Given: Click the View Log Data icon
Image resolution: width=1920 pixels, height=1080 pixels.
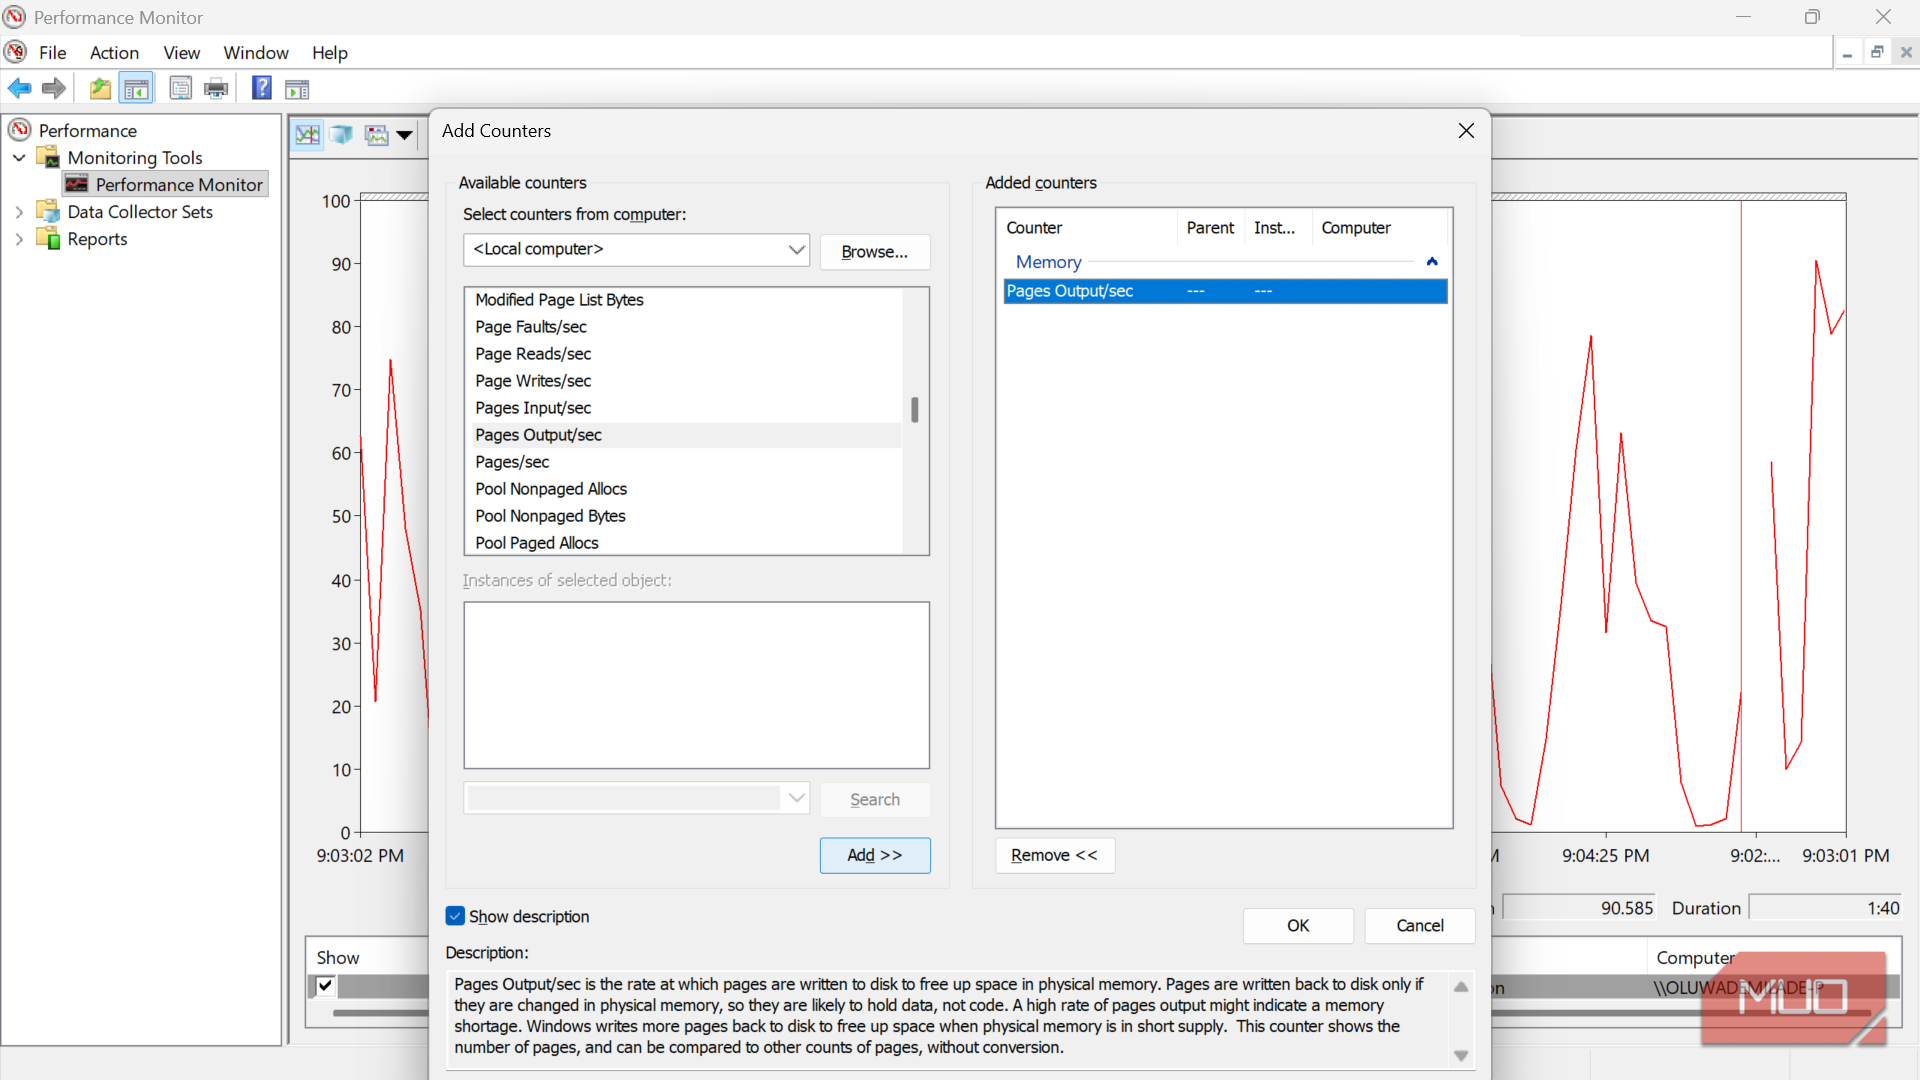Looking at the screenshot, I should coord(342,134).
